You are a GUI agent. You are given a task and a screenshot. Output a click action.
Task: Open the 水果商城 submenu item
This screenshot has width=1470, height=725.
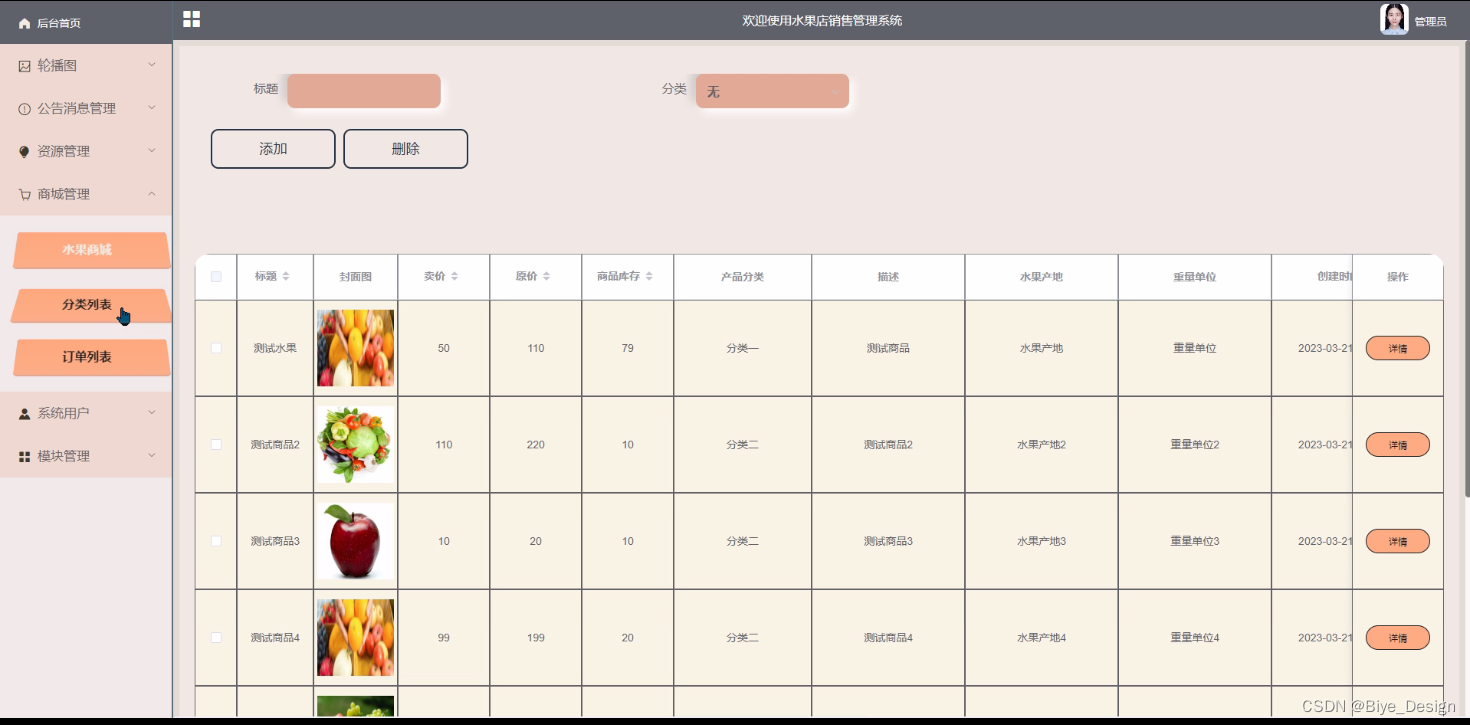pos(90,250)
